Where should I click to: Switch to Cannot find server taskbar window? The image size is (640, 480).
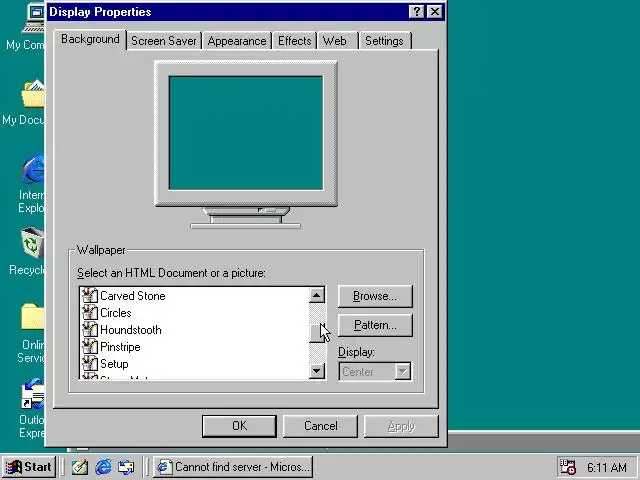pyautogui.click(x=233, y=467)
